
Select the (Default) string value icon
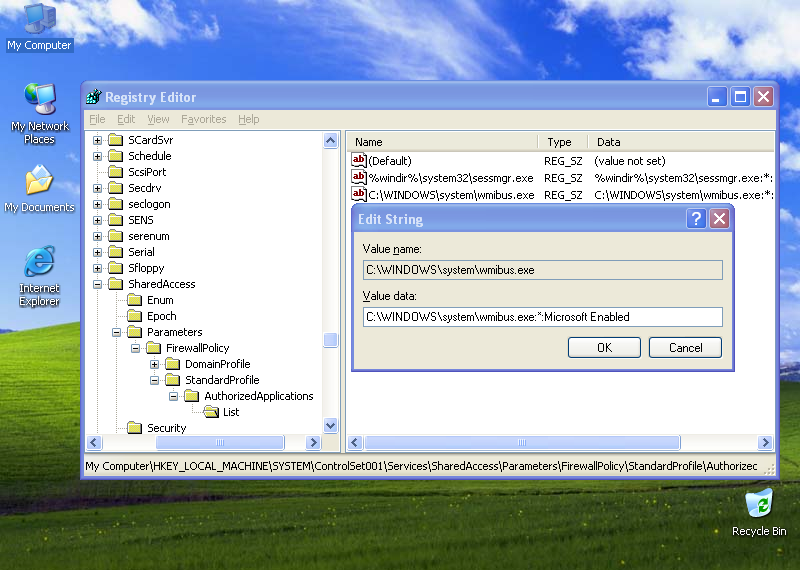[x=359, y=161]
